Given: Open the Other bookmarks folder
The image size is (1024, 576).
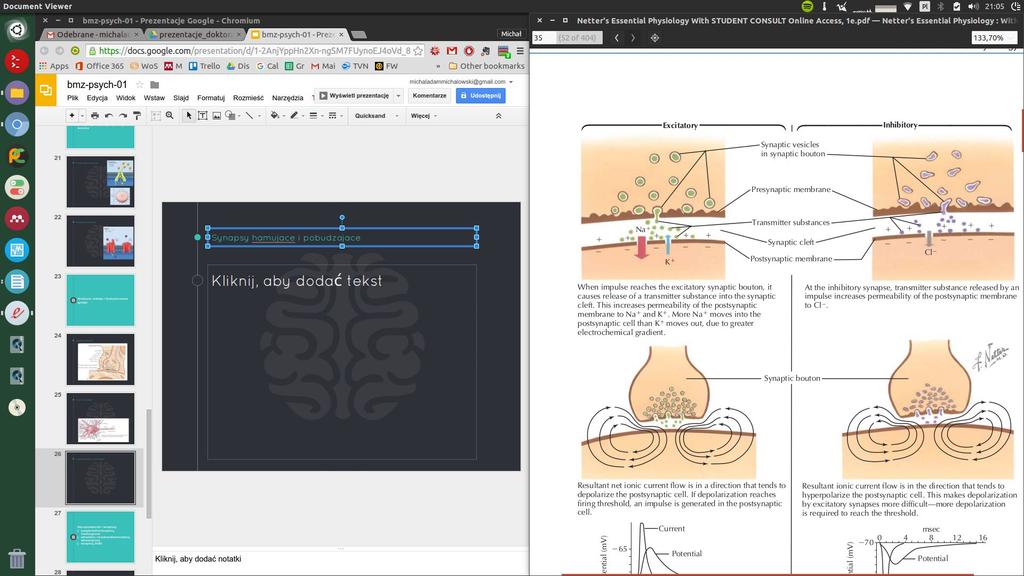Looking at the screenshot, I should pos(487,66).
